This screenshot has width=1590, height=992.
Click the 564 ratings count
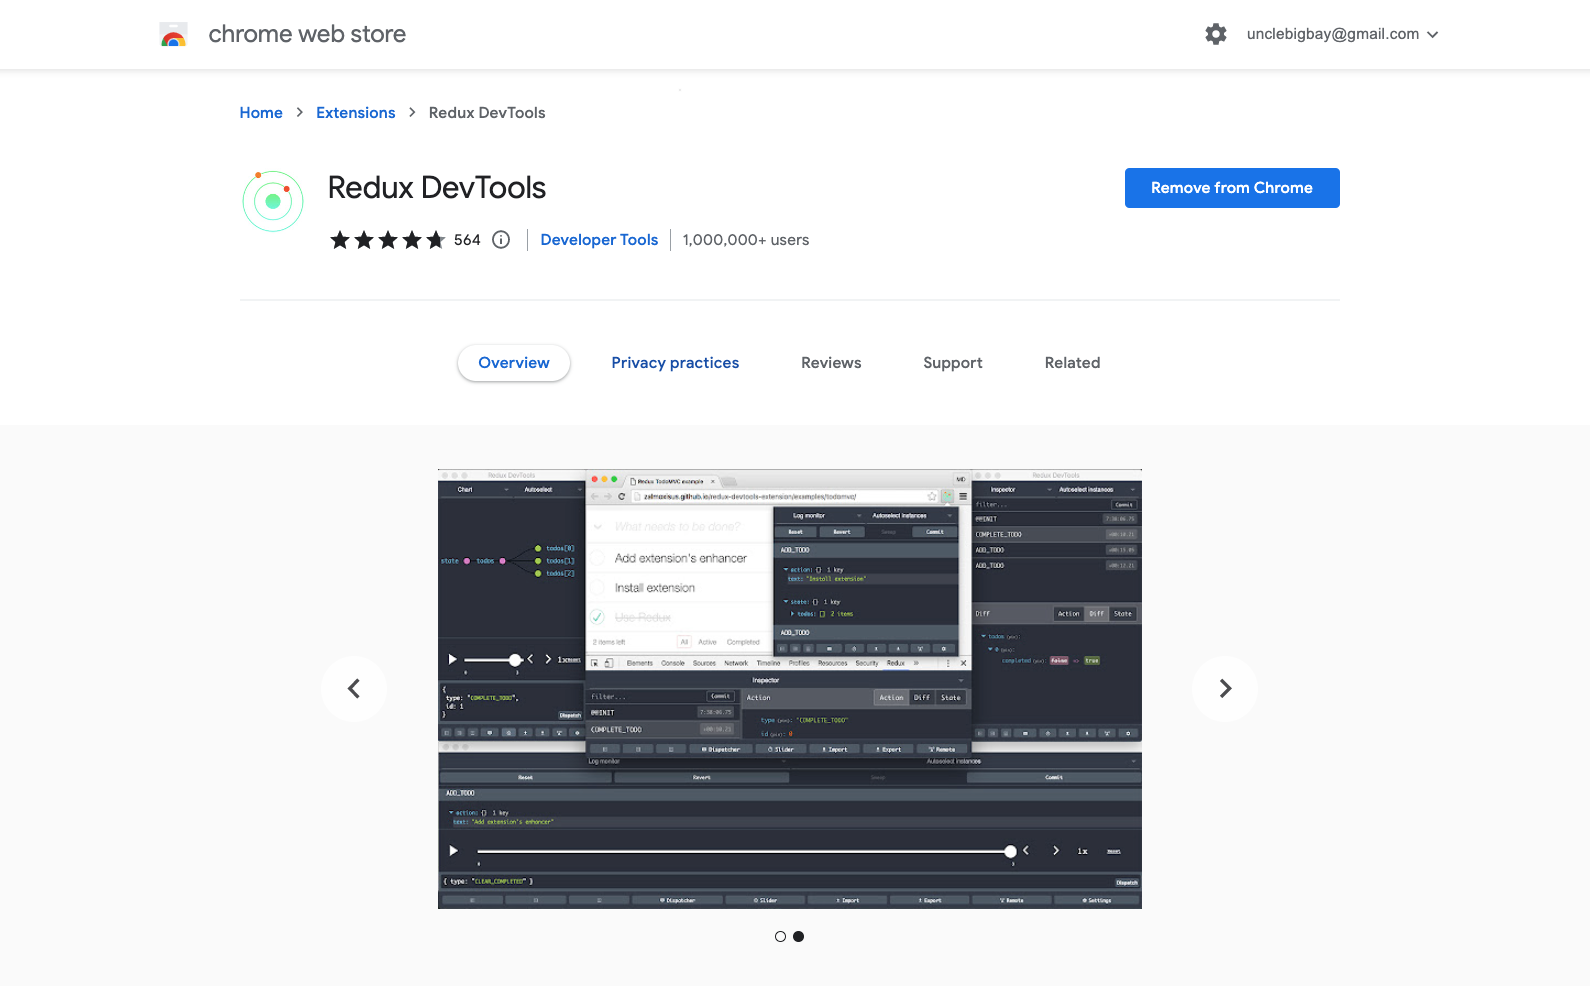coord(467,240)
